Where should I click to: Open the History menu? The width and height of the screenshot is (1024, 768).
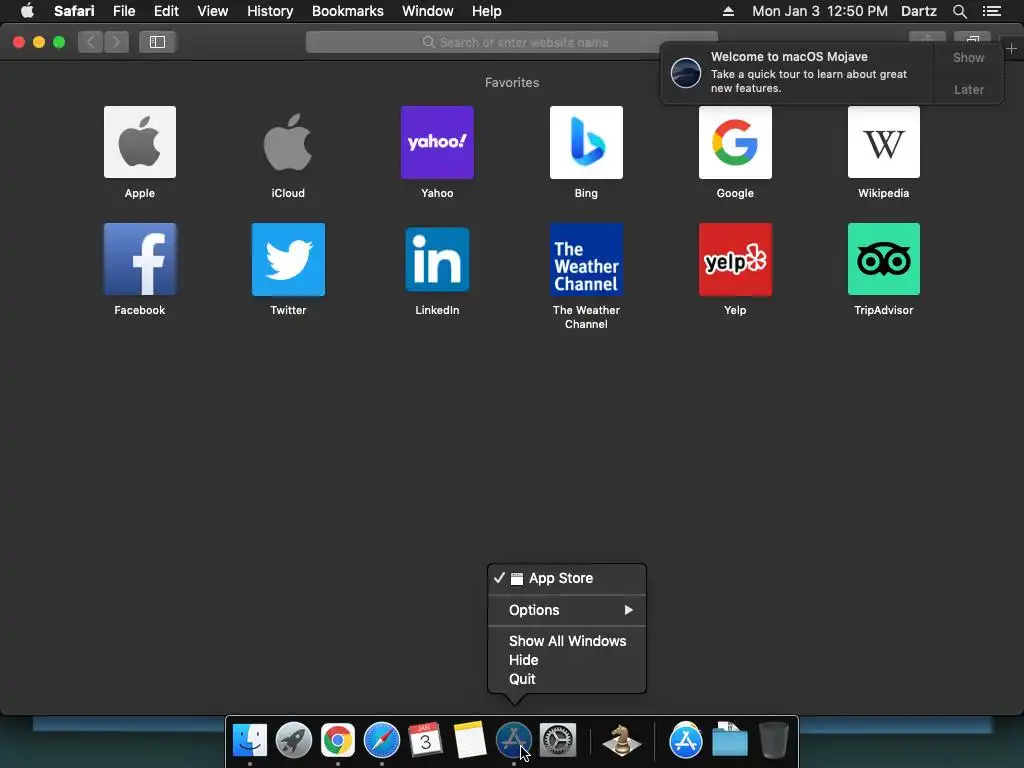click(x=270, y=11)
